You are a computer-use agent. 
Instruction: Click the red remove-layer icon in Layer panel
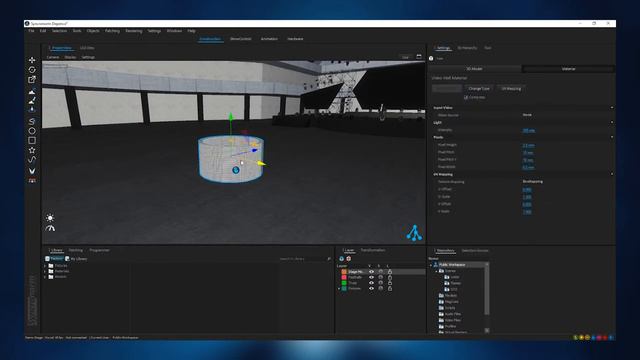349,259
